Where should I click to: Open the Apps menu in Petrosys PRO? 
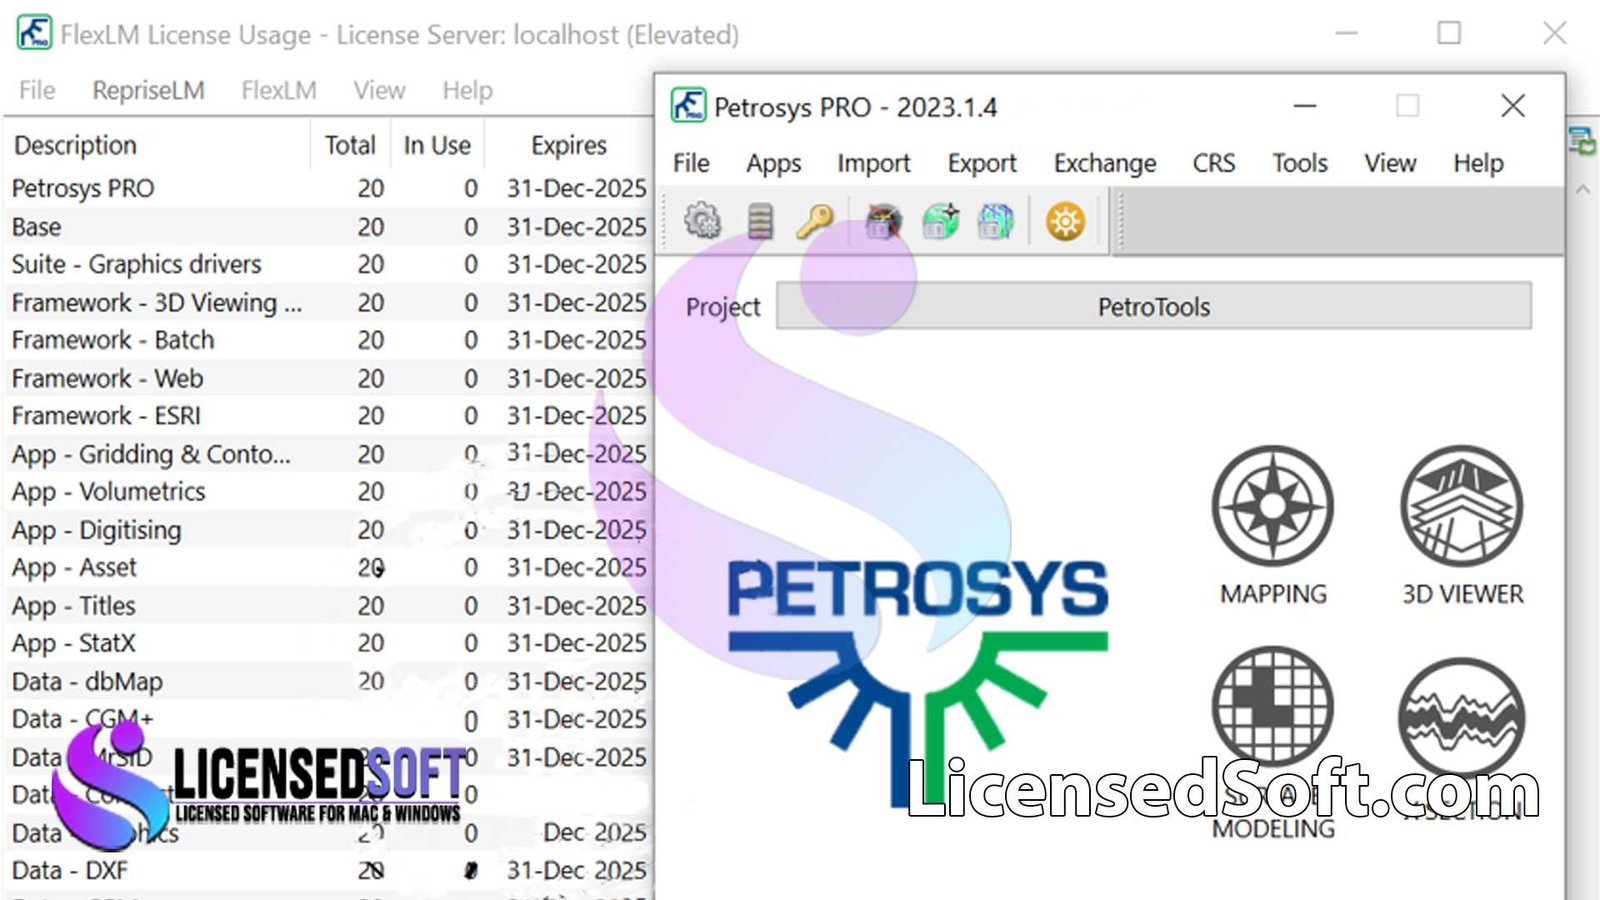click(x=773, y=163)
